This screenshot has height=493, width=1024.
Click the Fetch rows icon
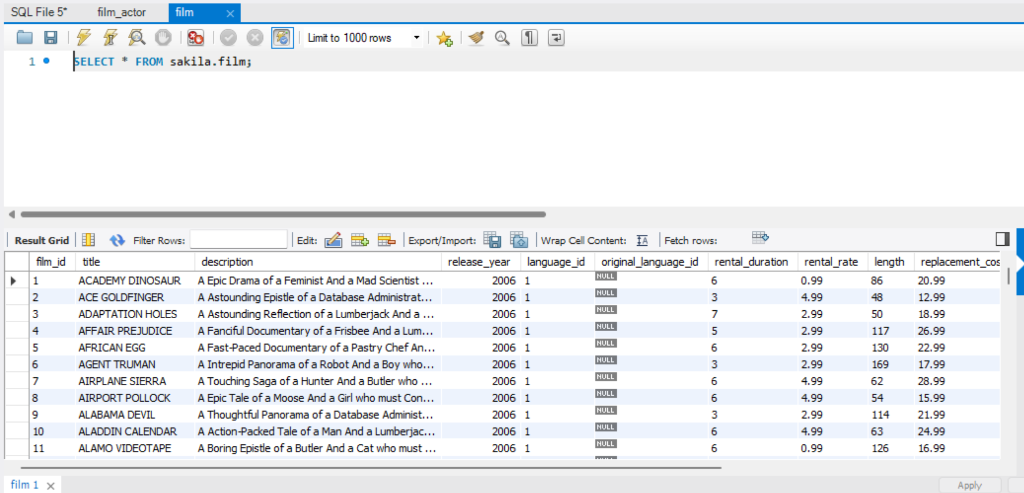pos(760,236)
